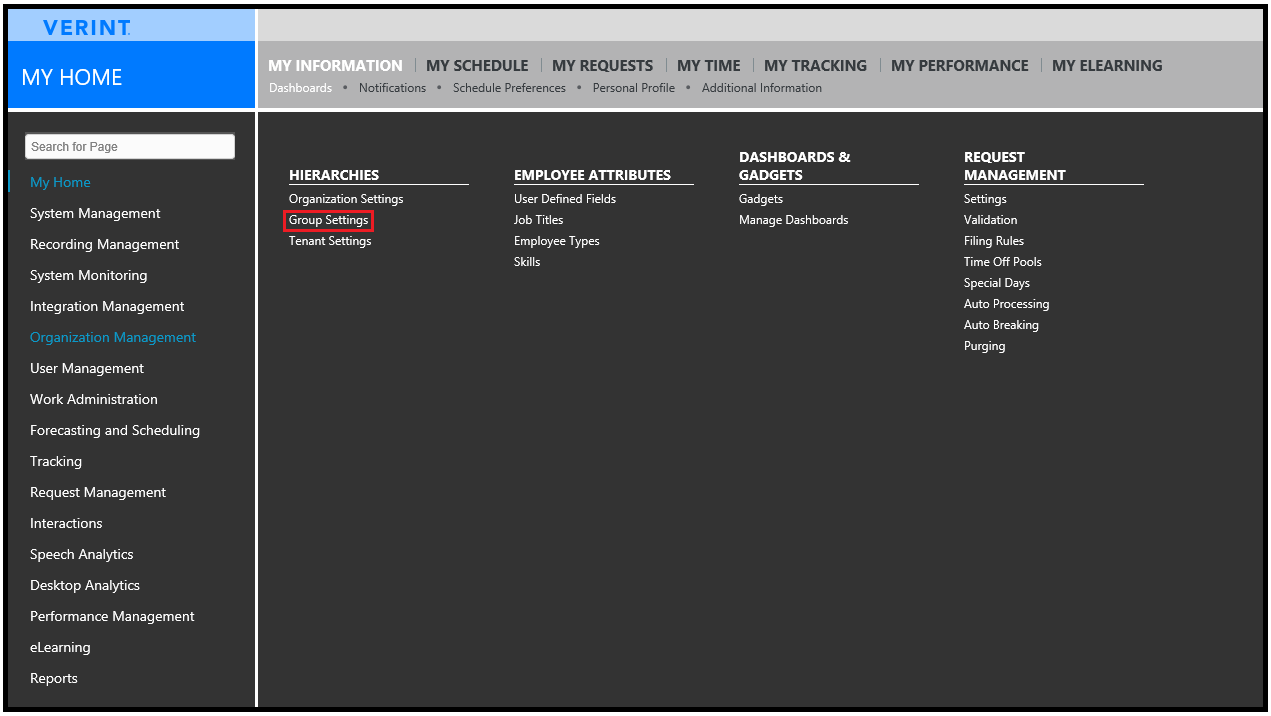Select My Home in the sidebar

60,182
